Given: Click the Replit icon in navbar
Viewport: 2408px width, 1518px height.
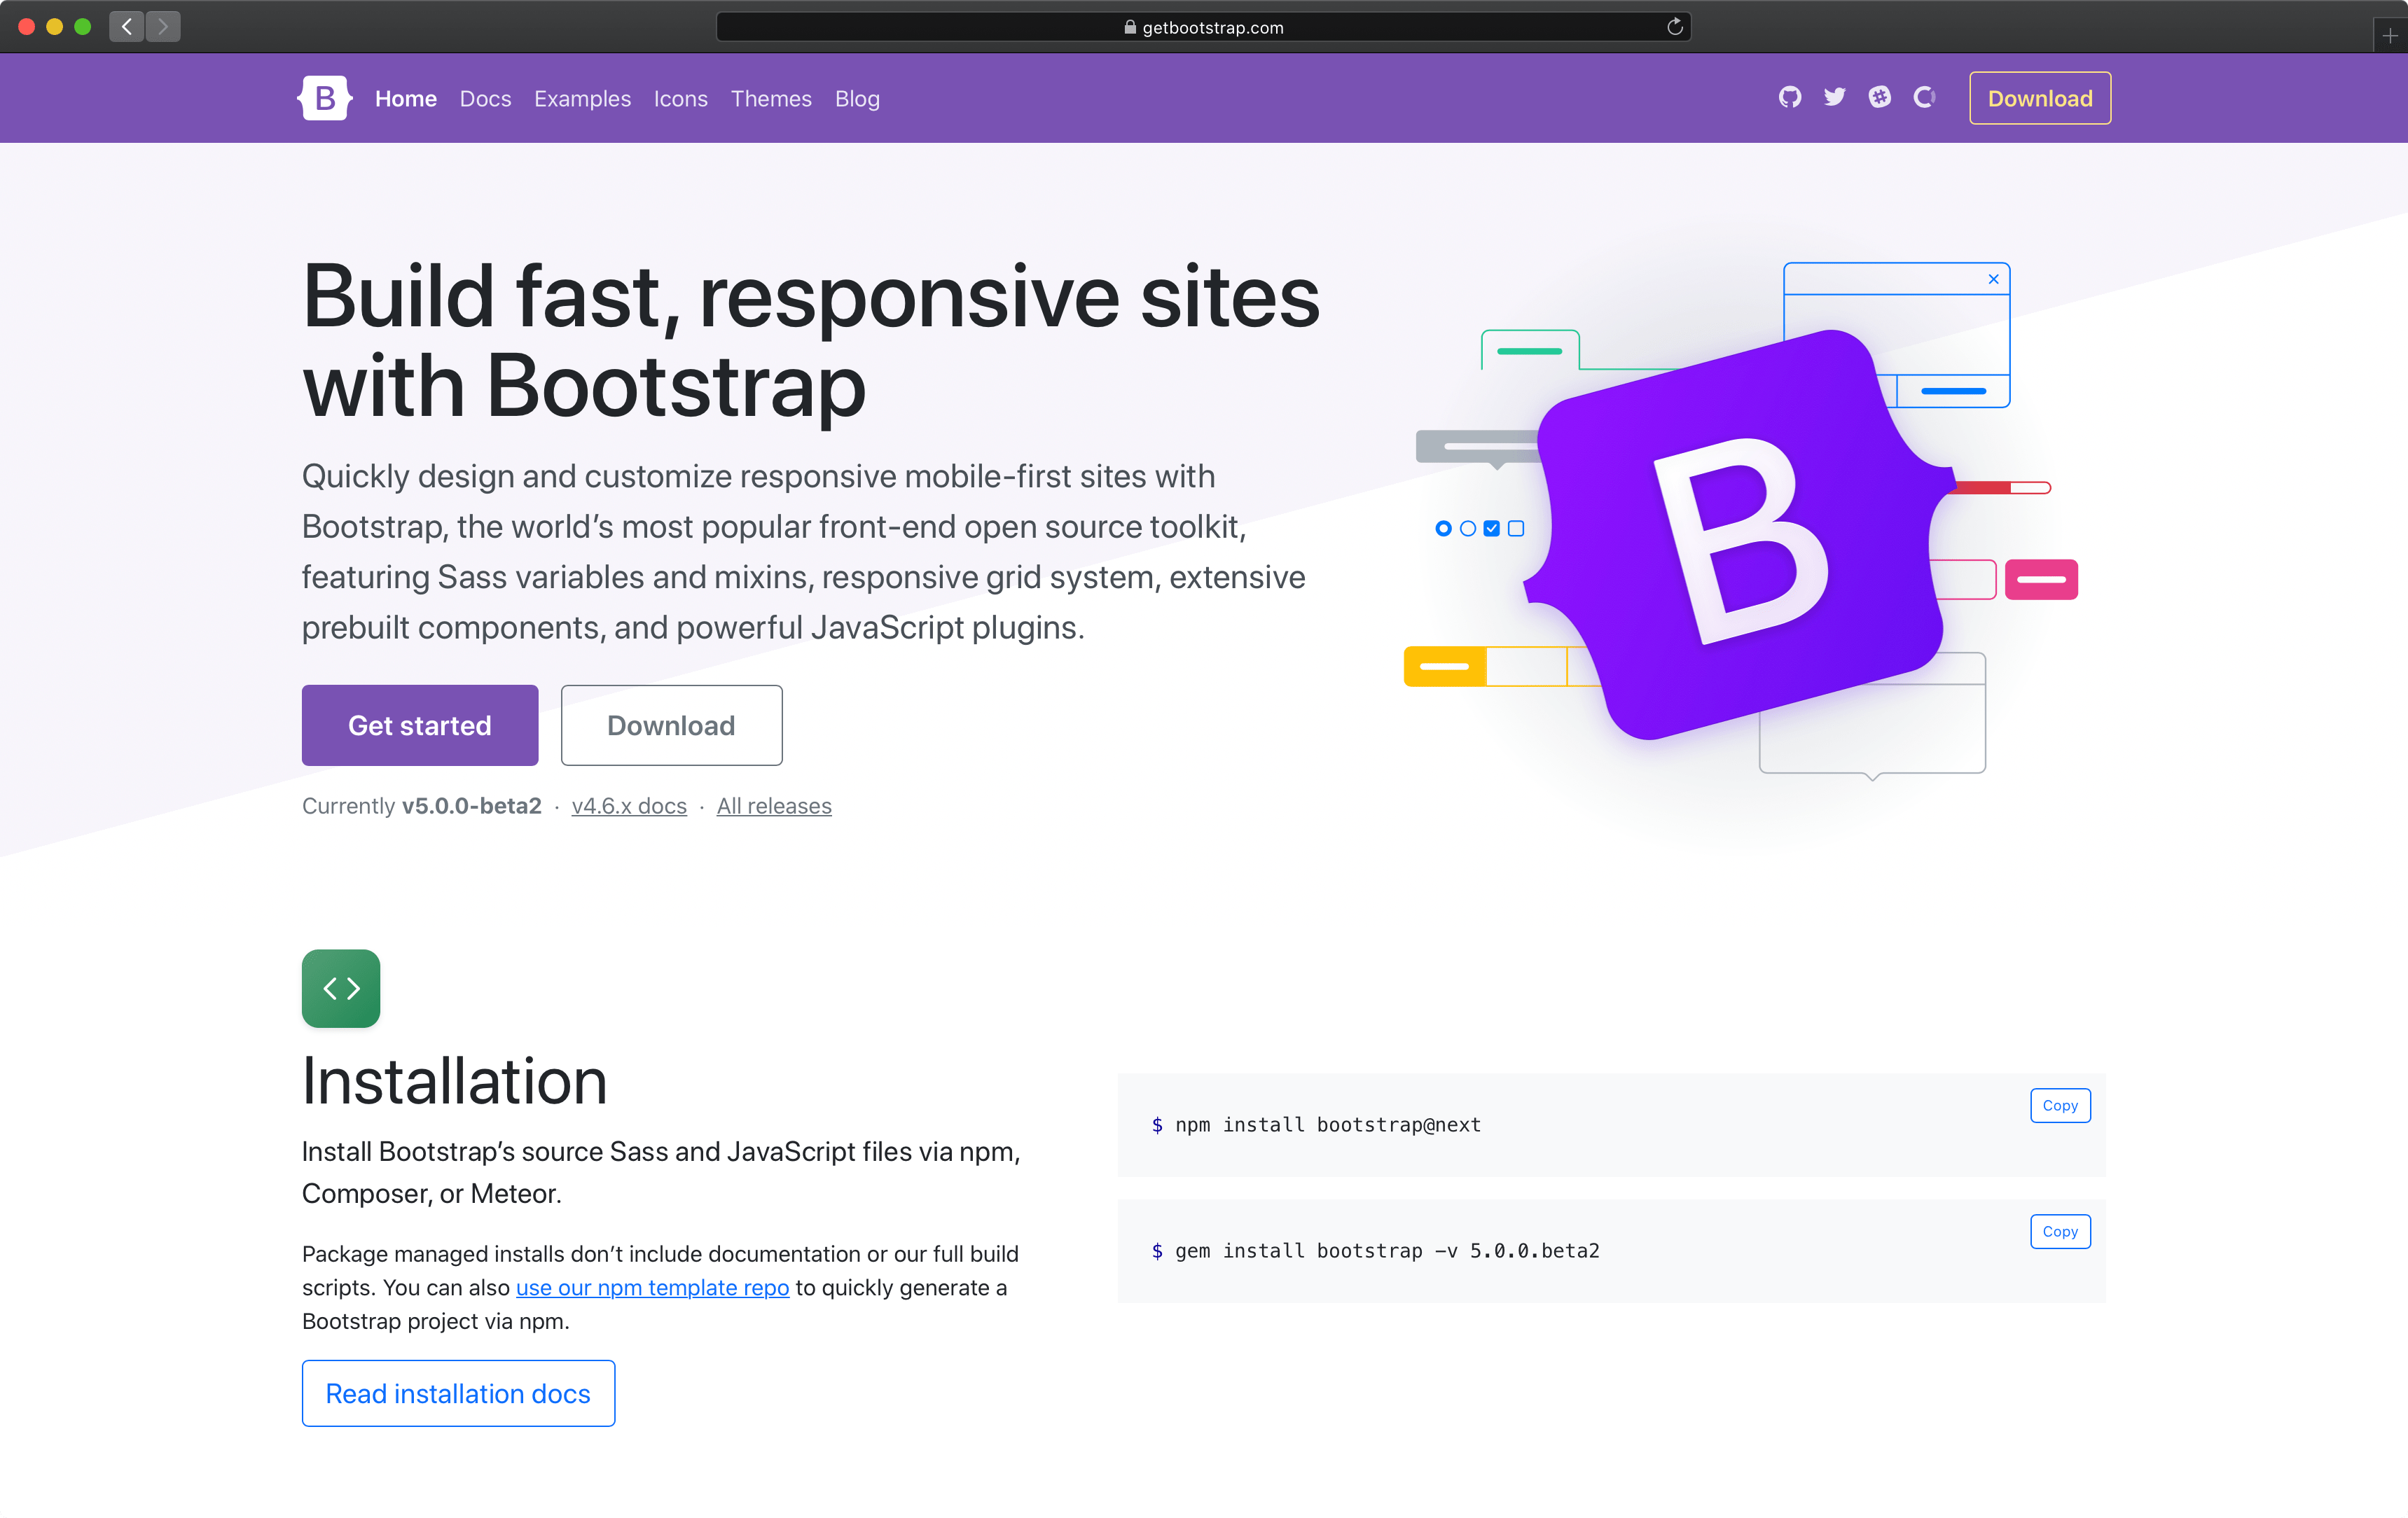Looking at the screenshot, I should (1918, 98).
